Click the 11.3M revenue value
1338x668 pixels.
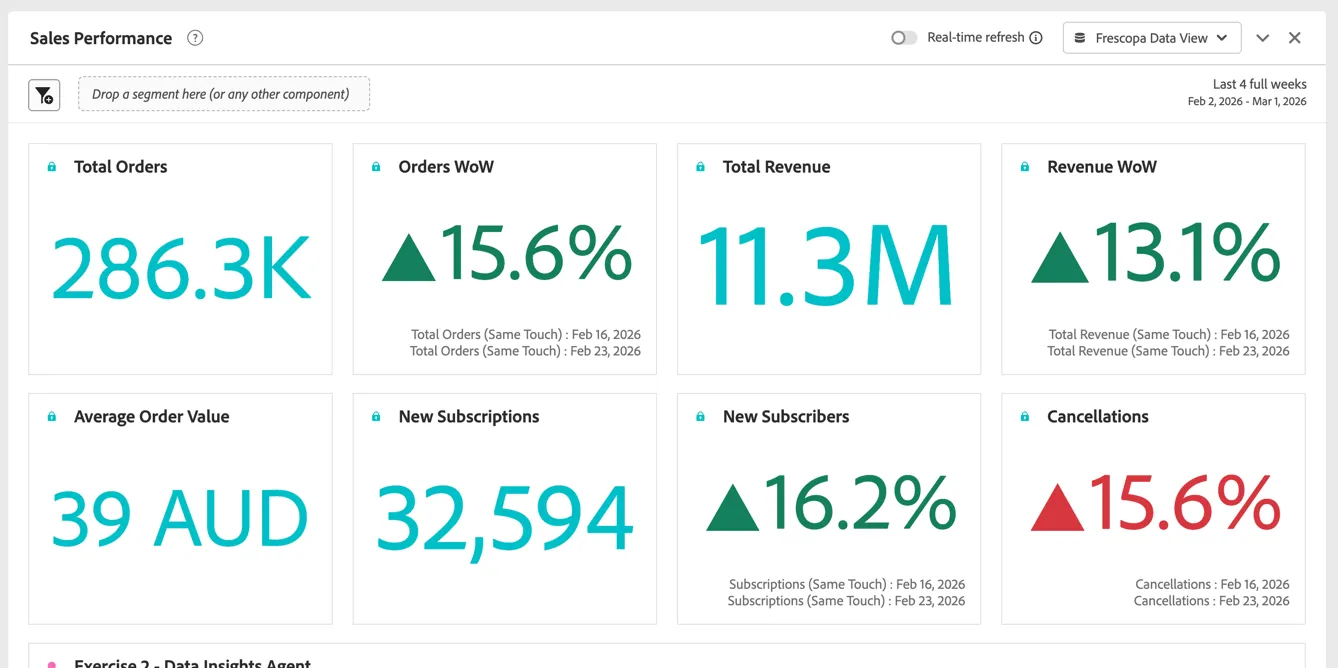coord(826,265)
